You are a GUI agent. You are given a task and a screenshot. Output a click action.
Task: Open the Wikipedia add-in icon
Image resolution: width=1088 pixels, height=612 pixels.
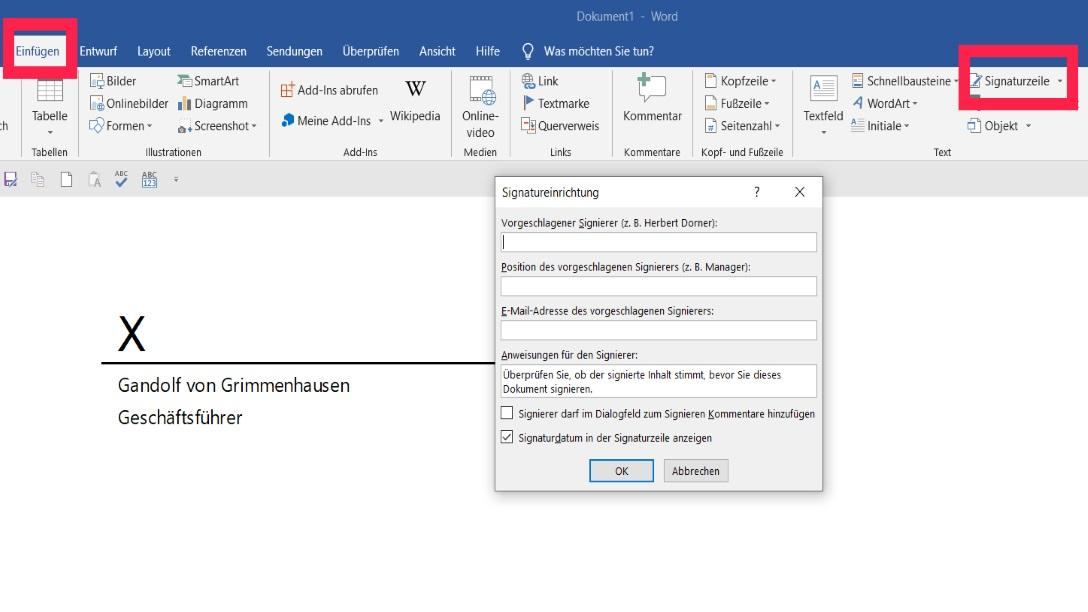pos(415,91)
